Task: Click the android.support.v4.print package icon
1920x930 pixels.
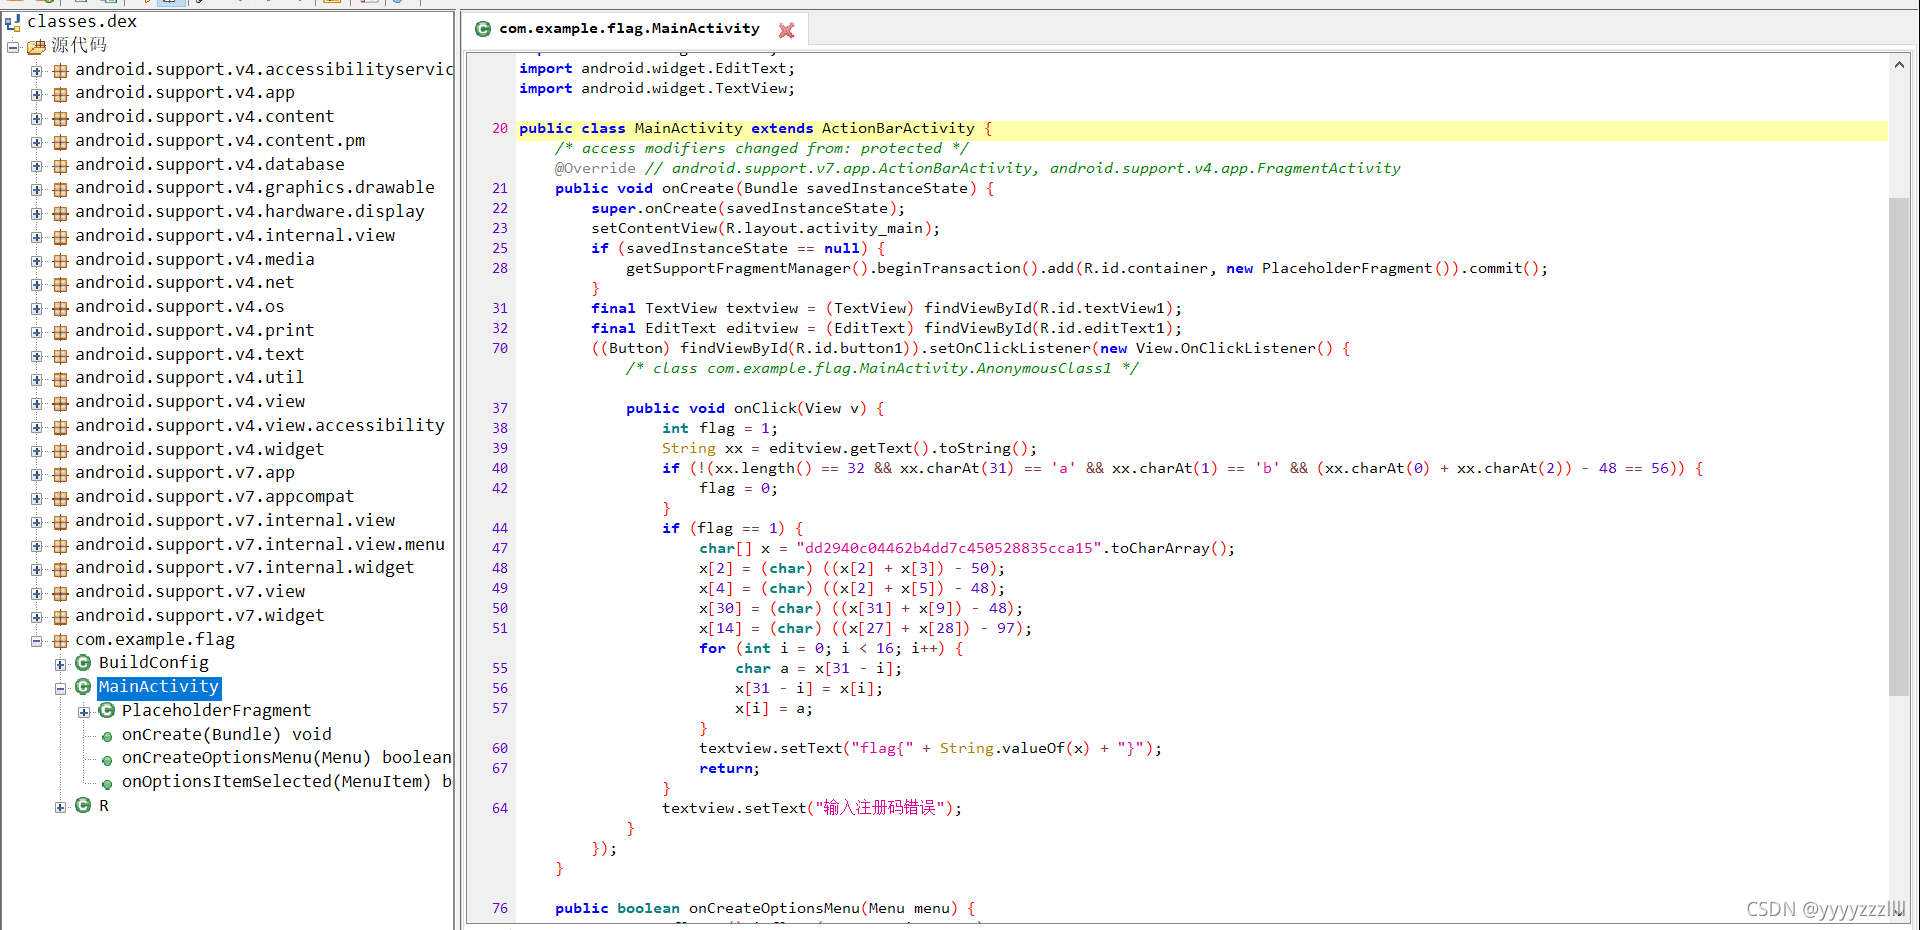Action: pos(61,332)
